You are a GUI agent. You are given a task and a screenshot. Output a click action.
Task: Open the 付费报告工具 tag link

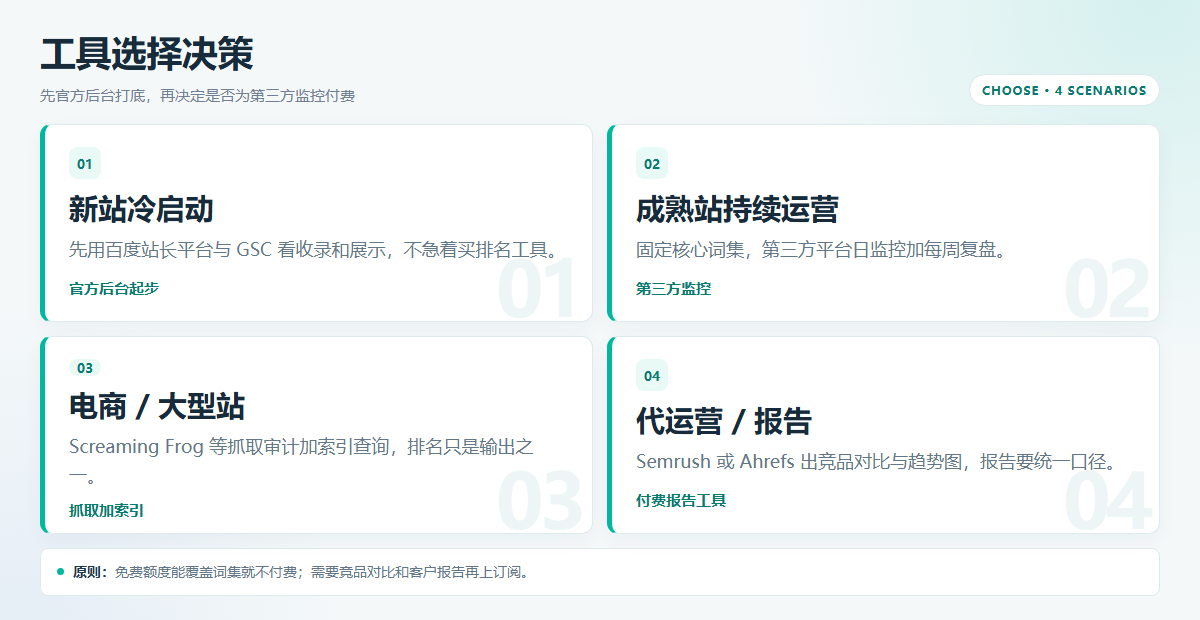pos(681,501)
